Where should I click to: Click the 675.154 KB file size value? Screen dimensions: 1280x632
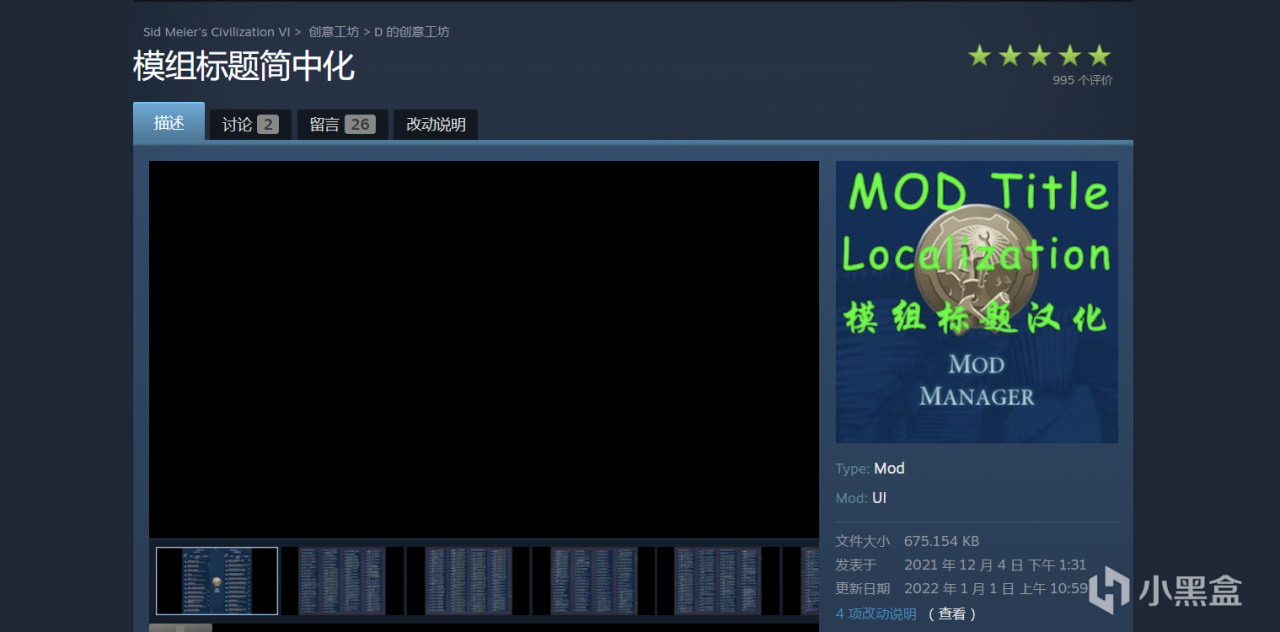(941, 541)
